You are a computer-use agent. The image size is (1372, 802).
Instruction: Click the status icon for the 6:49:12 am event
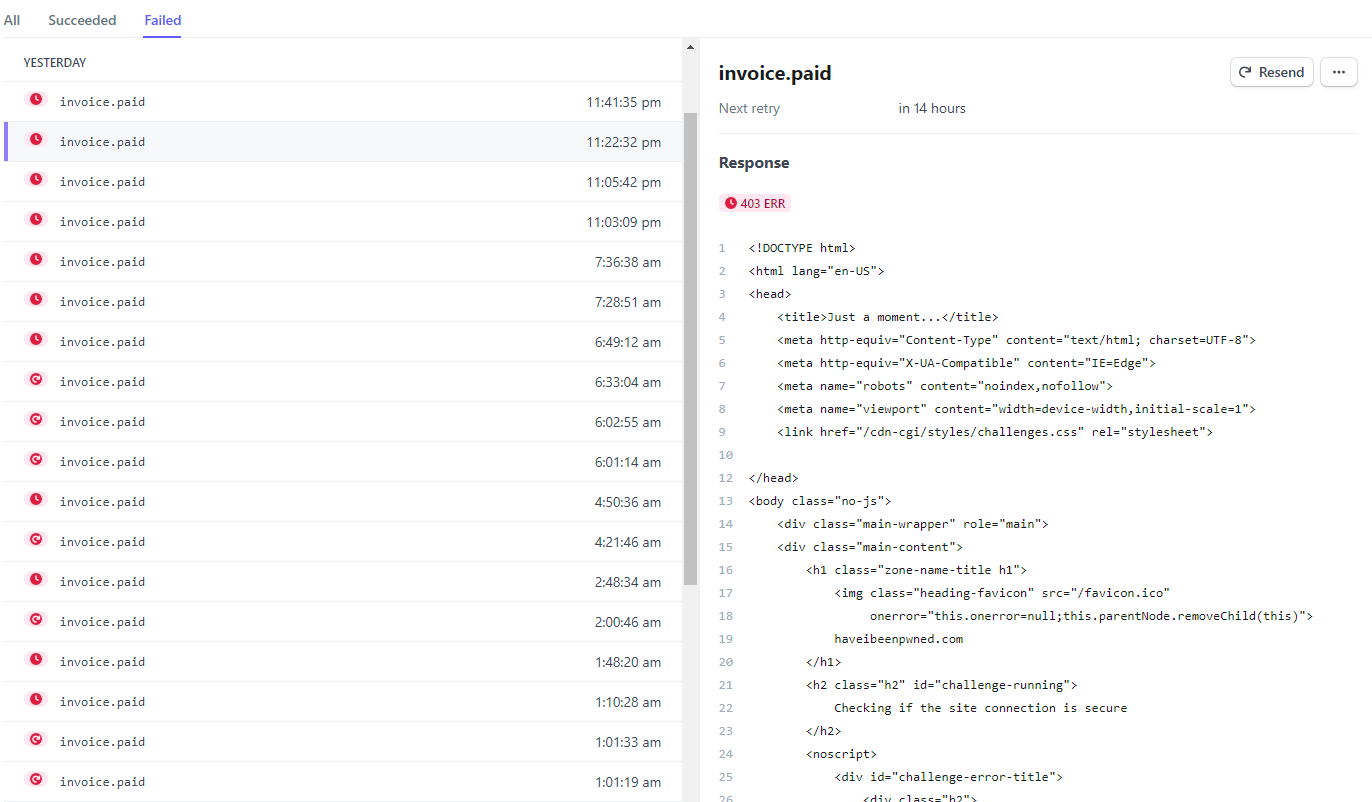click(x=36, y=340)
